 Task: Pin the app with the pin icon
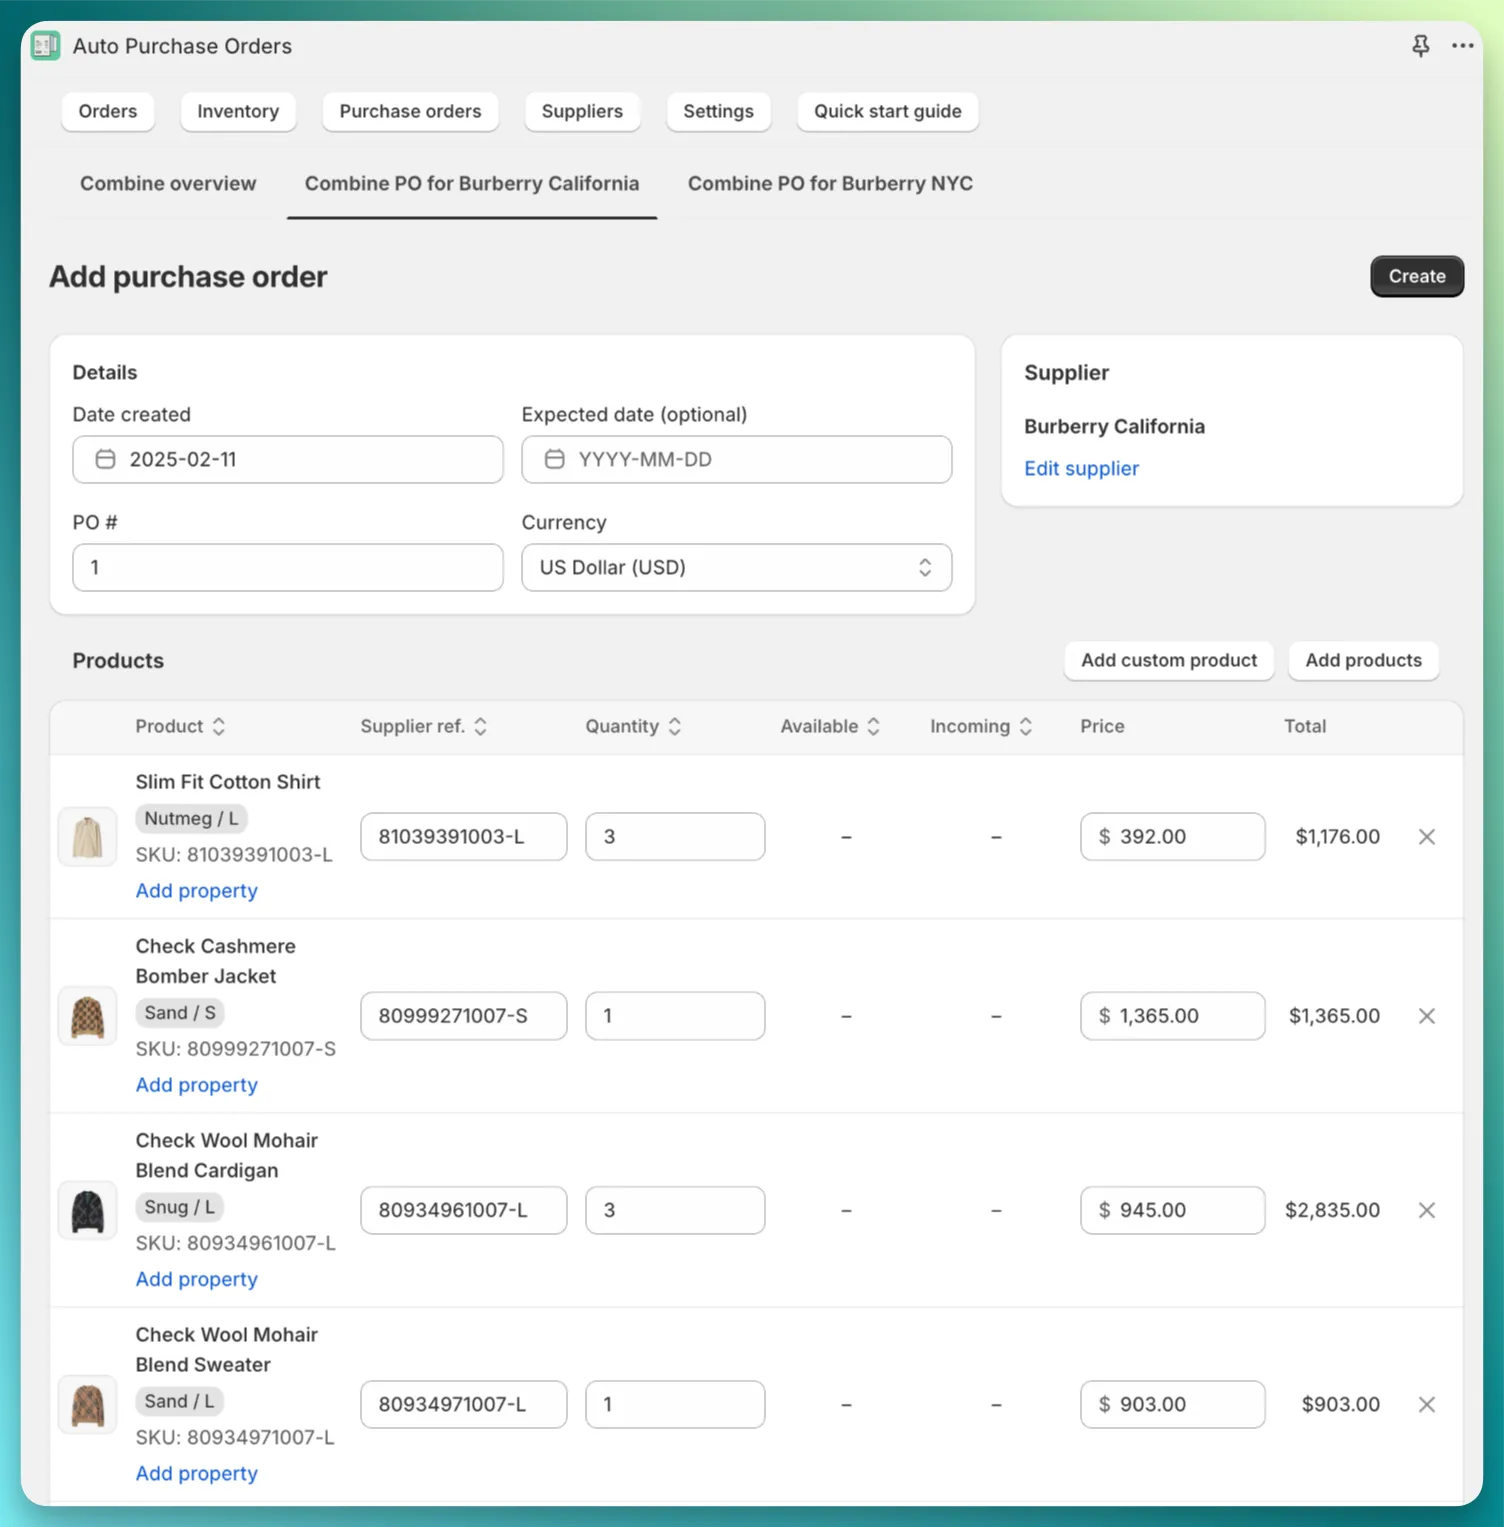click(1420, 46)
